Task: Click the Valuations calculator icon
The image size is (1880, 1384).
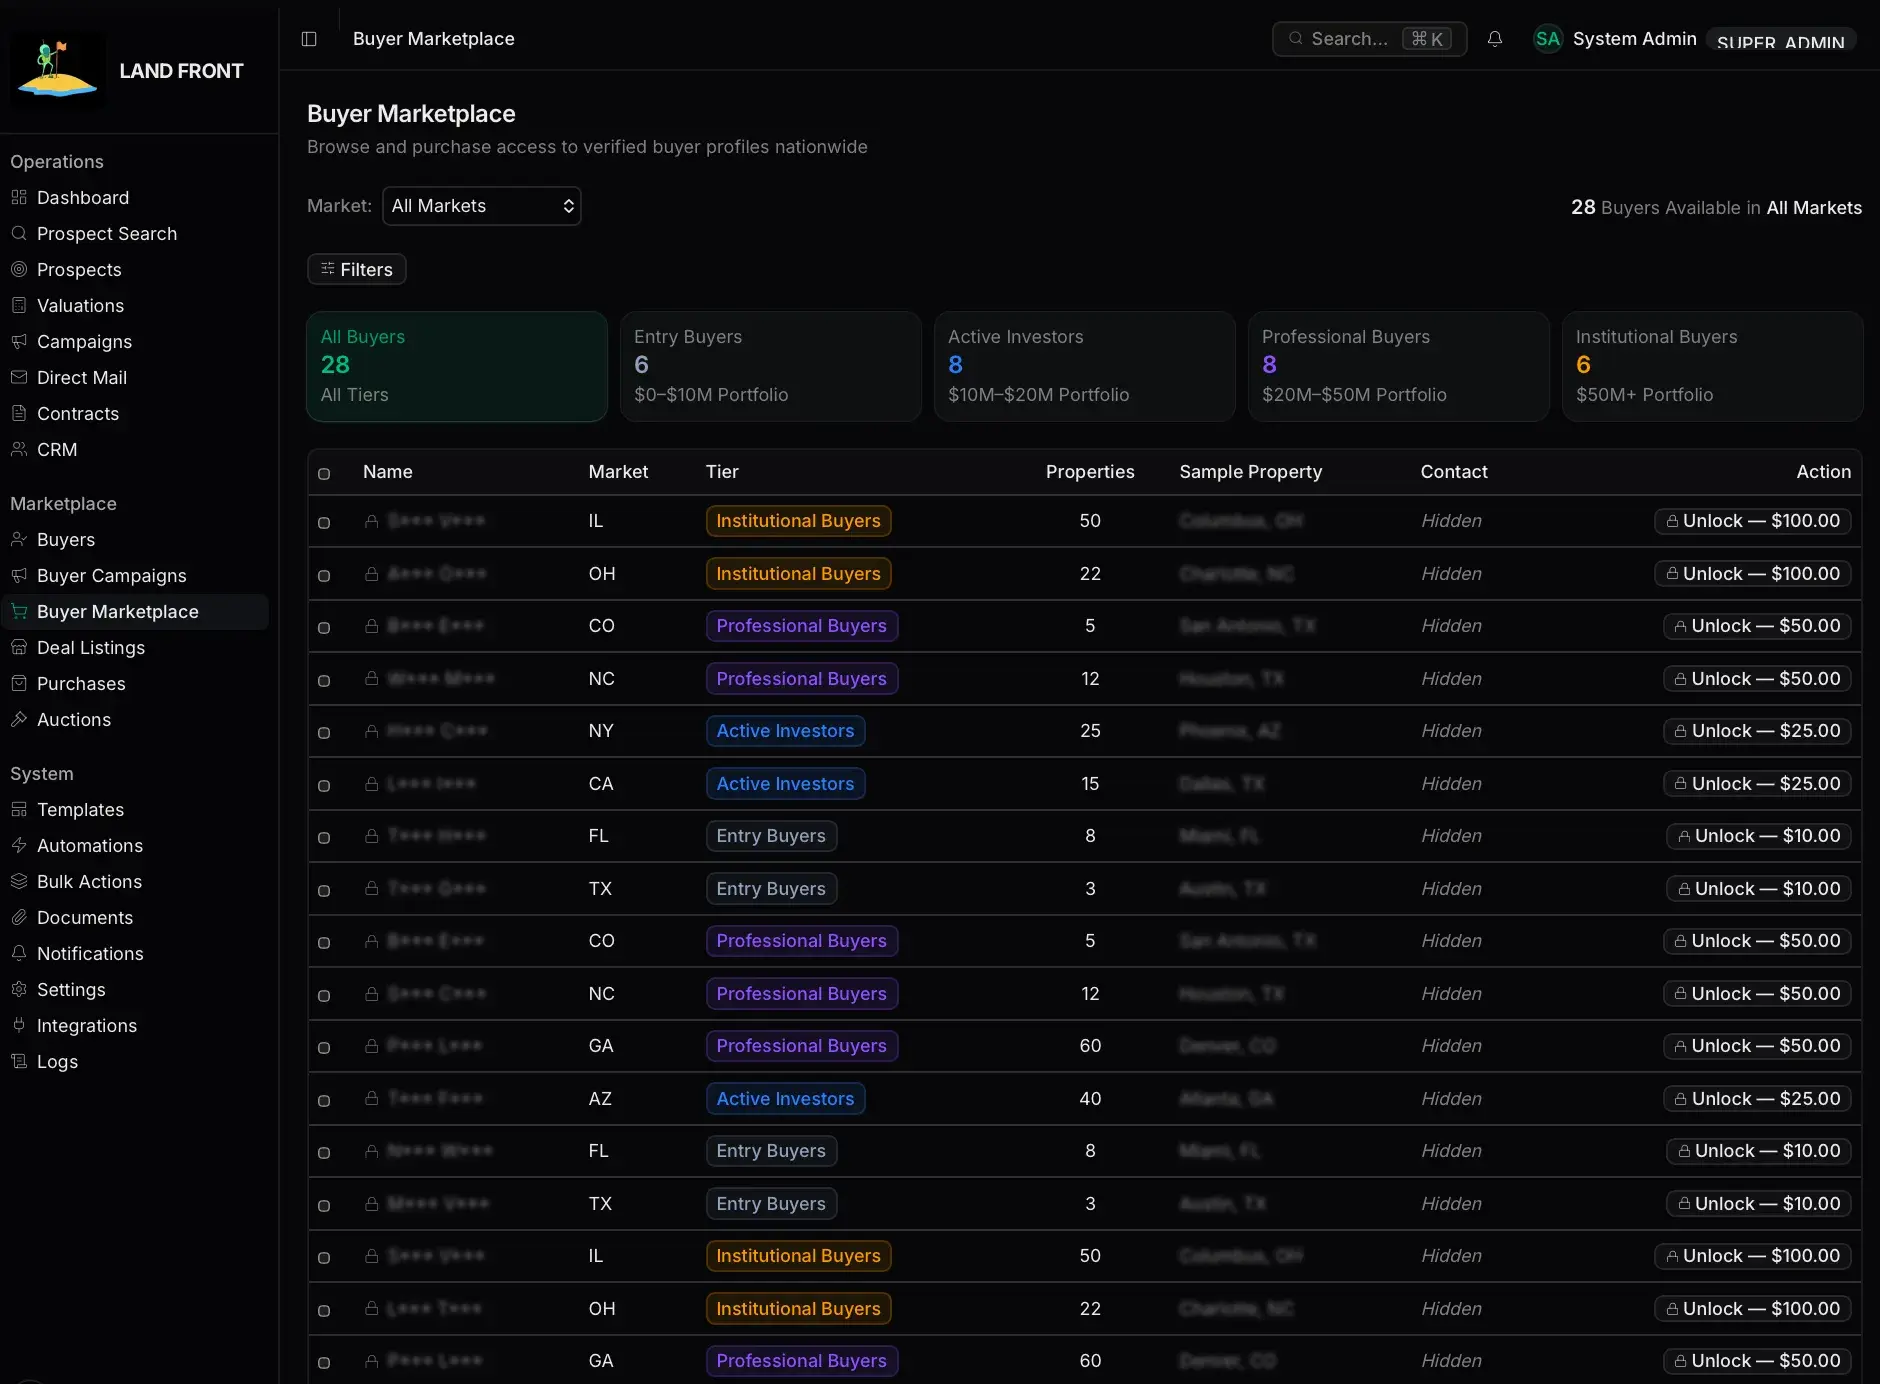Action: [x=19, y=305]
